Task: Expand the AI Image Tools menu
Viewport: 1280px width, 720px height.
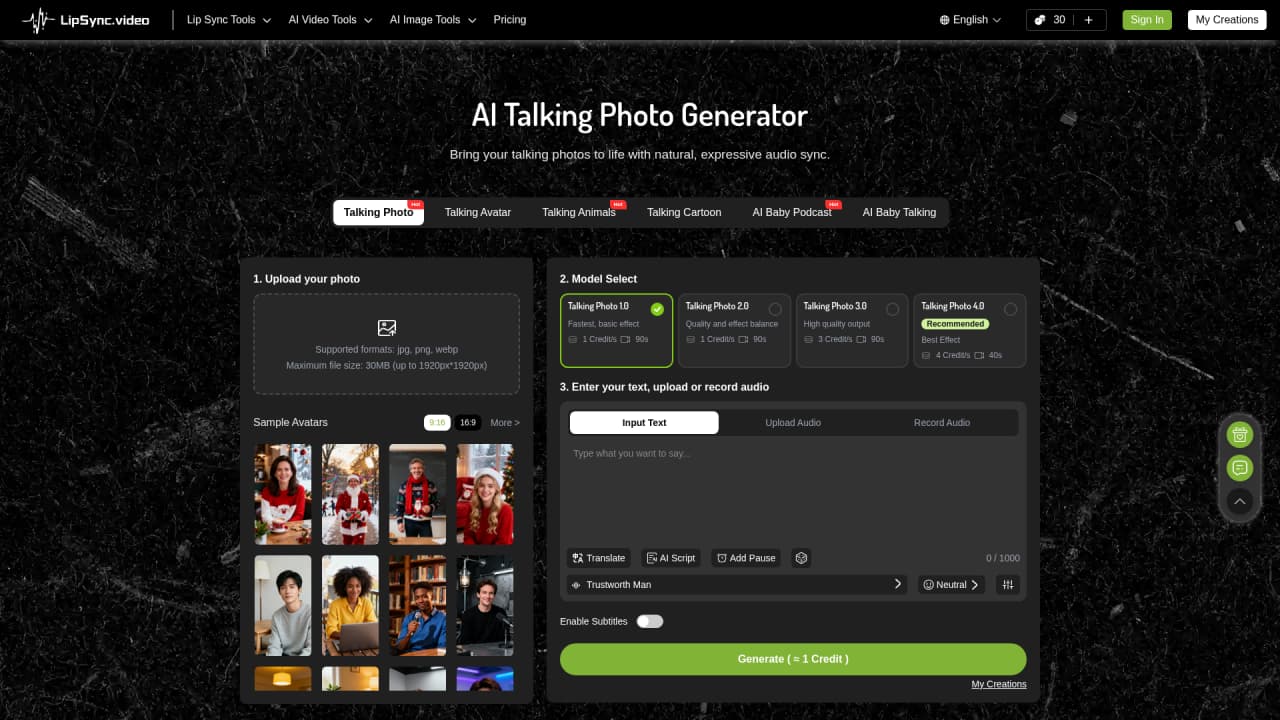Action: 433,20
